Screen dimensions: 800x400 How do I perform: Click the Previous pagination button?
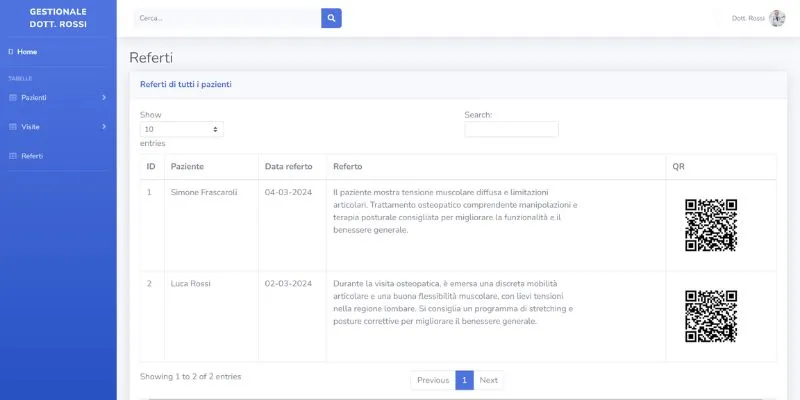432,380
